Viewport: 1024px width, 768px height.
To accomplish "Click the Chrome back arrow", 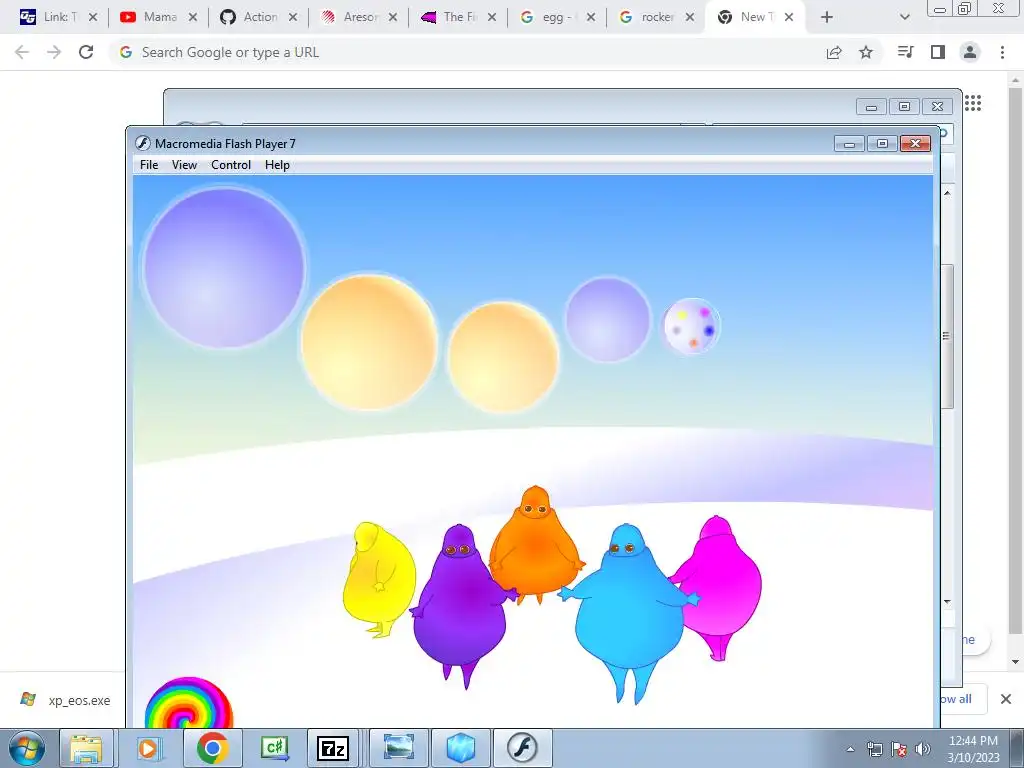I will click(x=22, y=52).
